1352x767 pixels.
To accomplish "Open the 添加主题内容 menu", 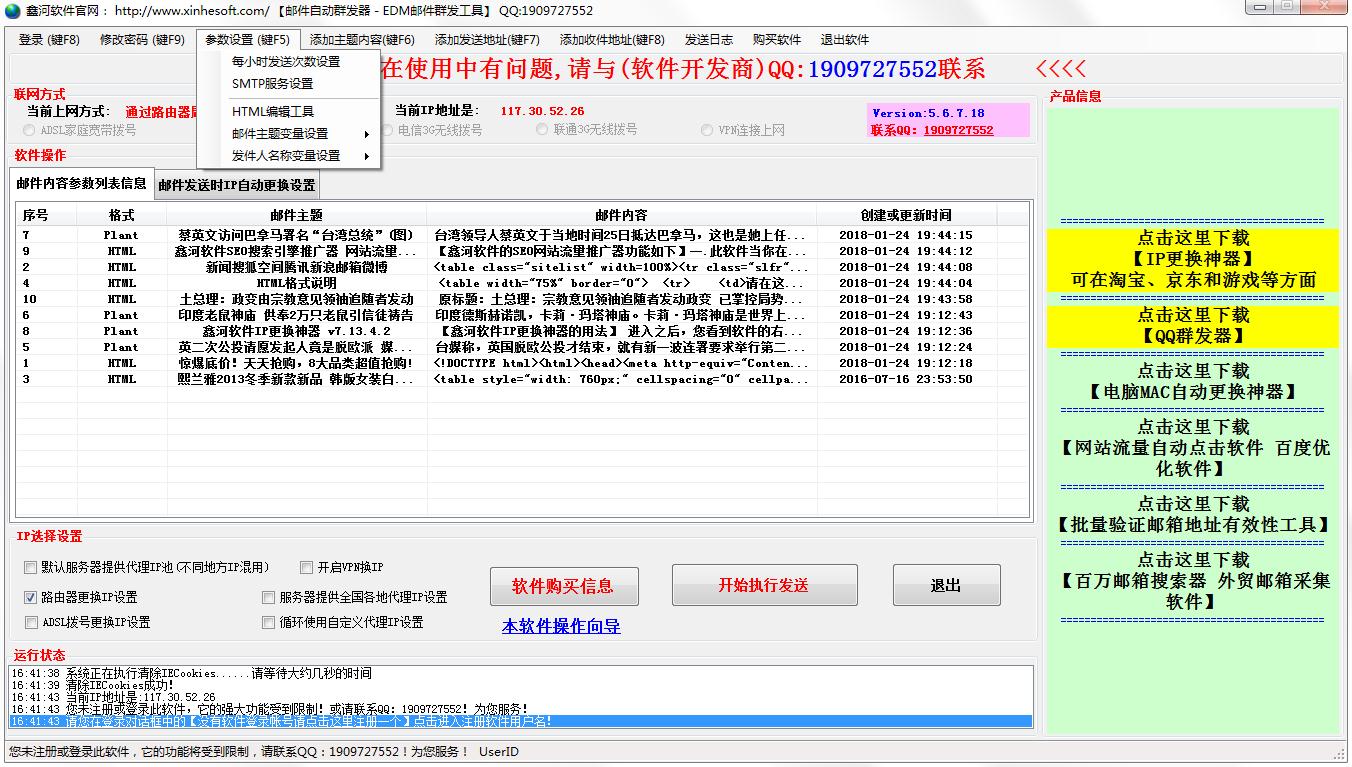I will pos(361,40).
